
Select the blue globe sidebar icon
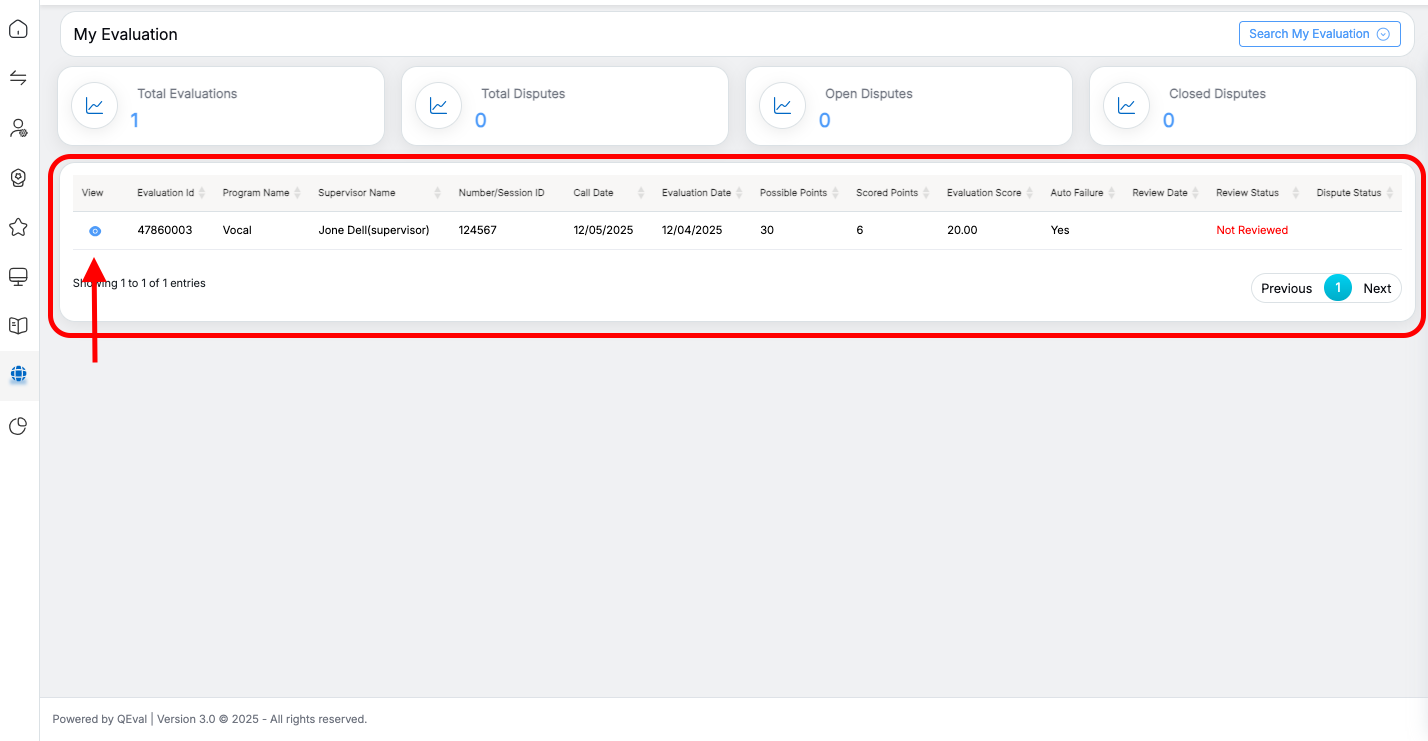coord(18,376)
